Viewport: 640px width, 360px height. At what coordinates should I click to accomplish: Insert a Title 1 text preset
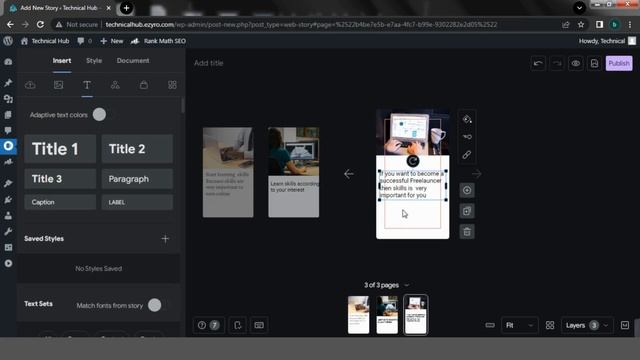point(60,149)
